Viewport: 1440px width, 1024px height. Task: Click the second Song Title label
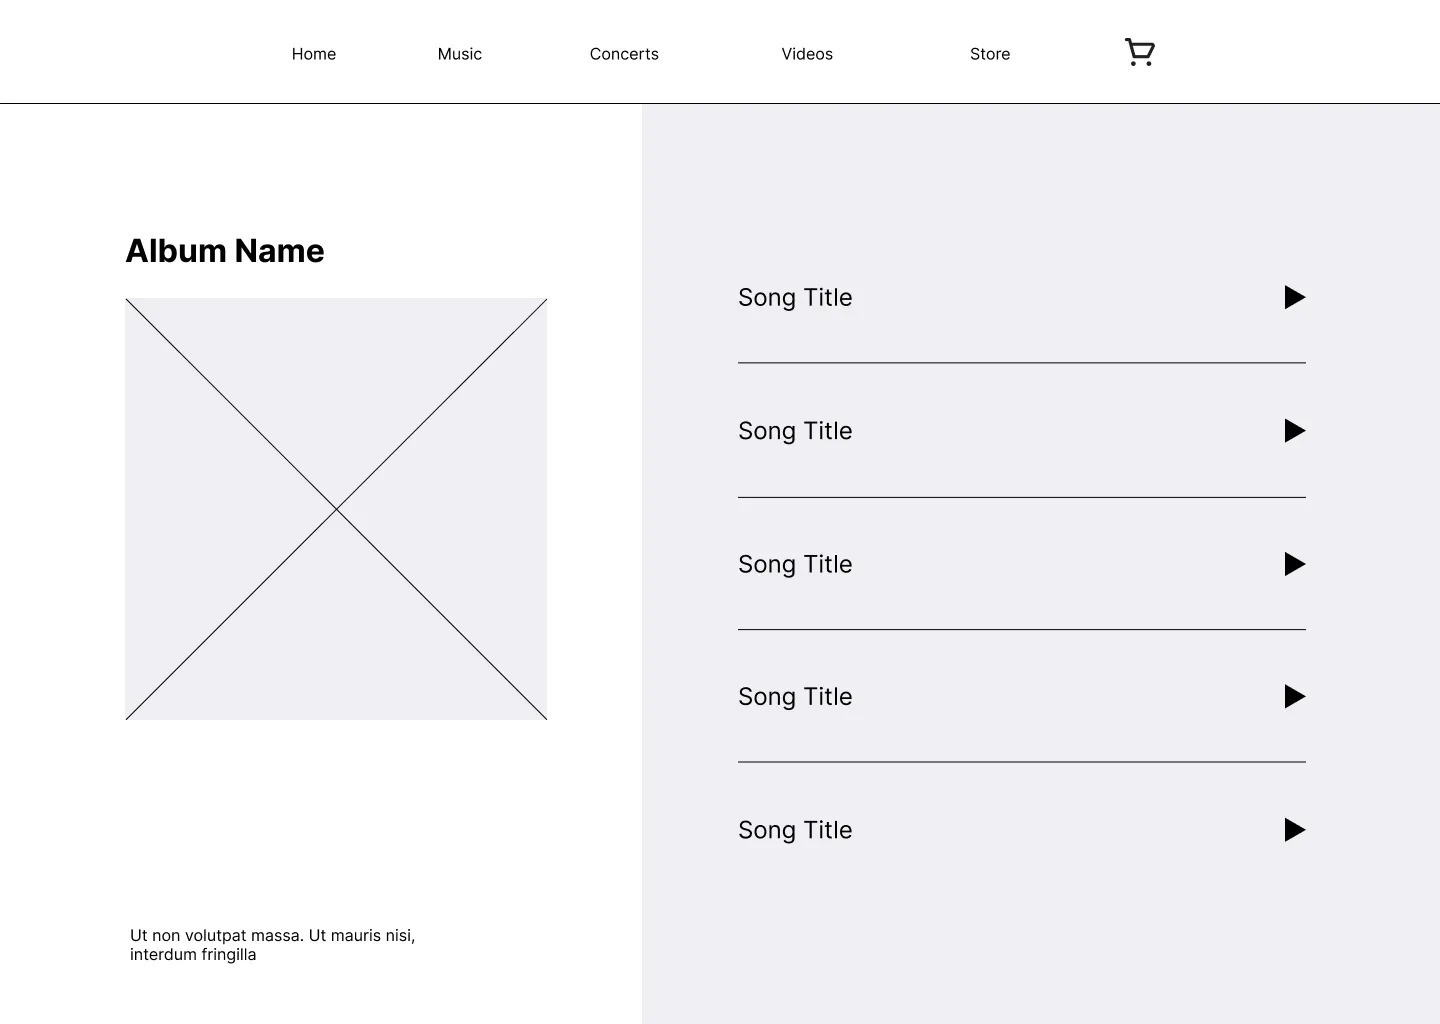tap(795, 431)
